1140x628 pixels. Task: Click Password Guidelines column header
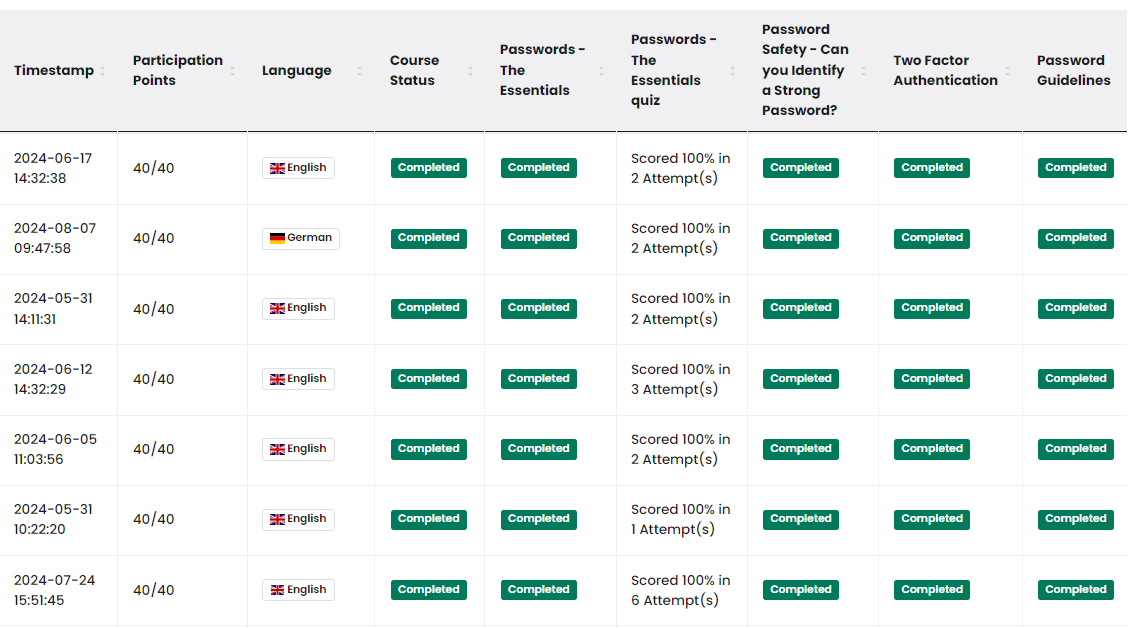click(1073, 71)
